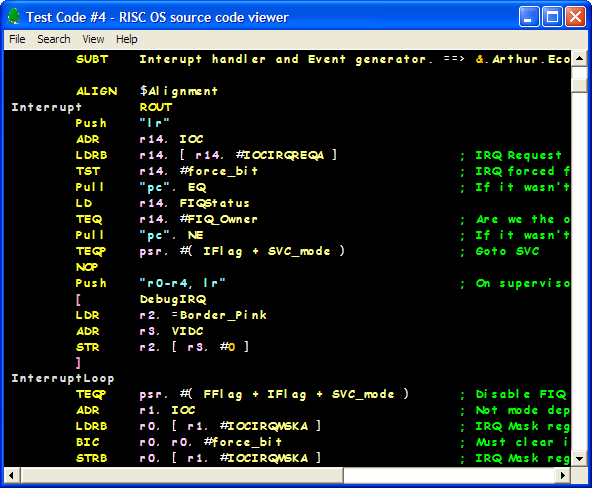Click empty horizontal scrollbar track right of thumb
The width and height of the screenshot is (592, 488).
pos(449,475)
